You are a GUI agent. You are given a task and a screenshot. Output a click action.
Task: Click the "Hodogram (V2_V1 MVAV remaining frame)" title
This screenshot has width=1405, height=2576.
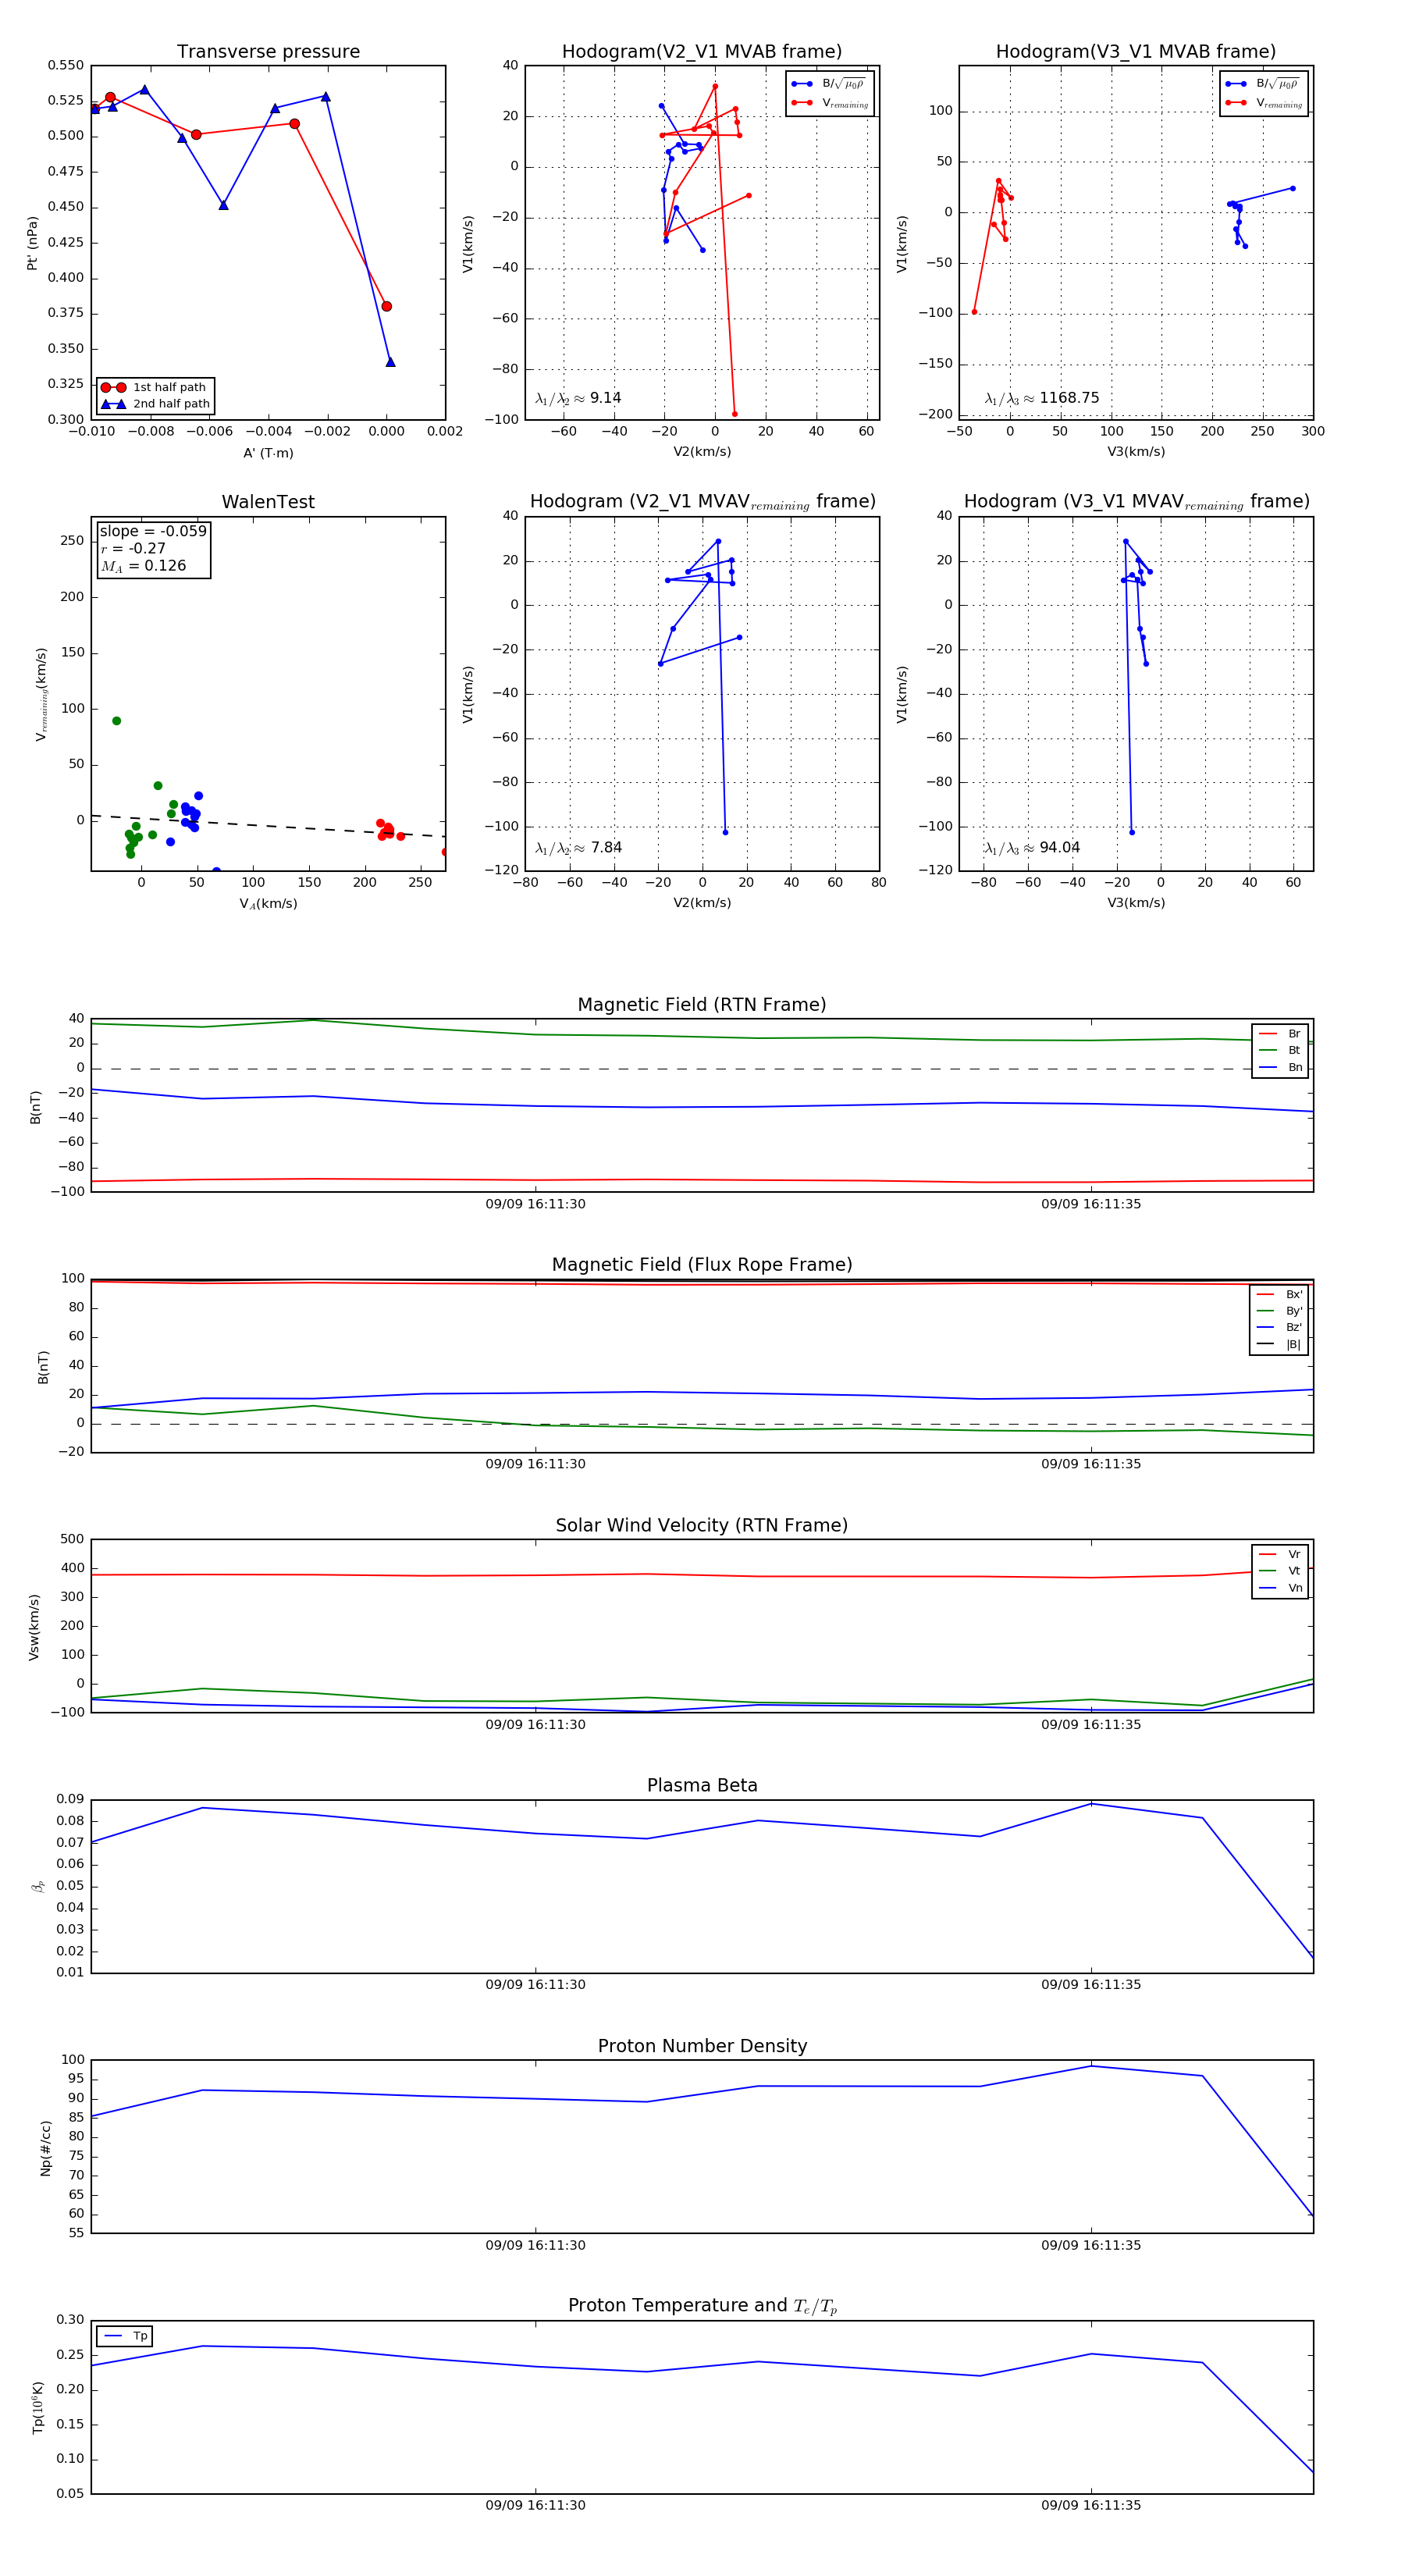click(x=702, y=502)
